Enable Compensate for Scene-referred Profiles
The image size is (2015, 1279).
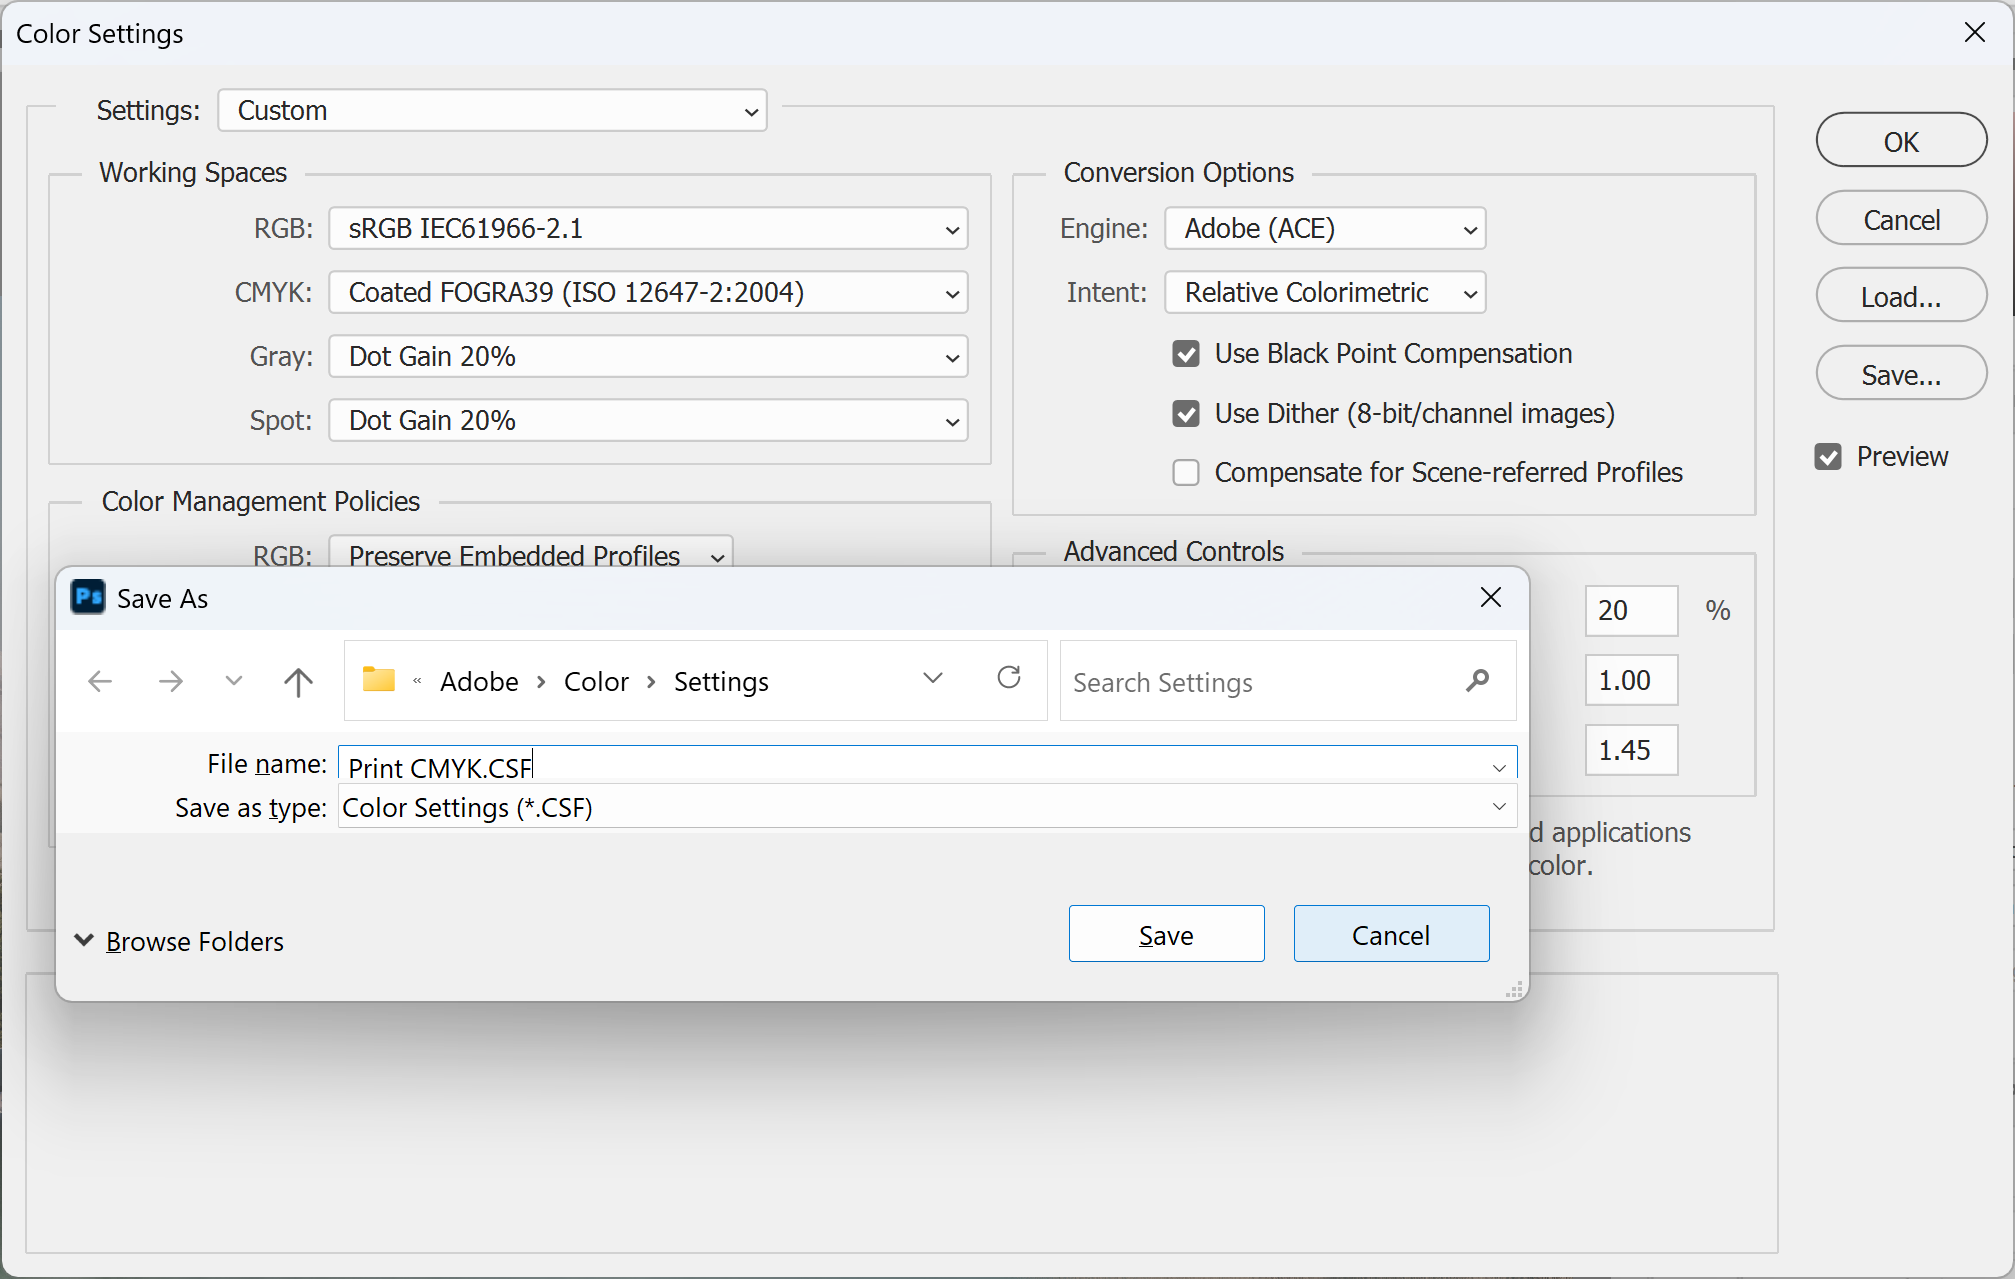point(1186,473)
